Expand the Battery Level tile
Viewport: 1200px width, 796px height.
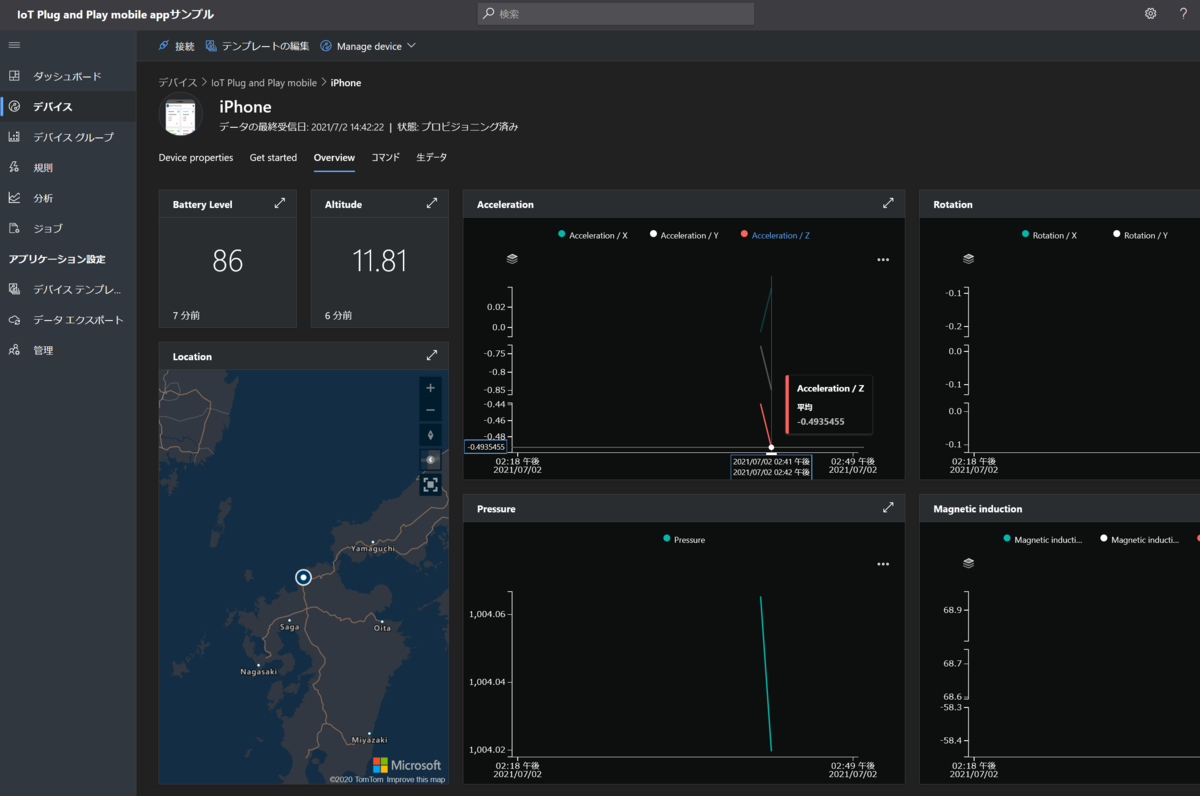[280, 203]
